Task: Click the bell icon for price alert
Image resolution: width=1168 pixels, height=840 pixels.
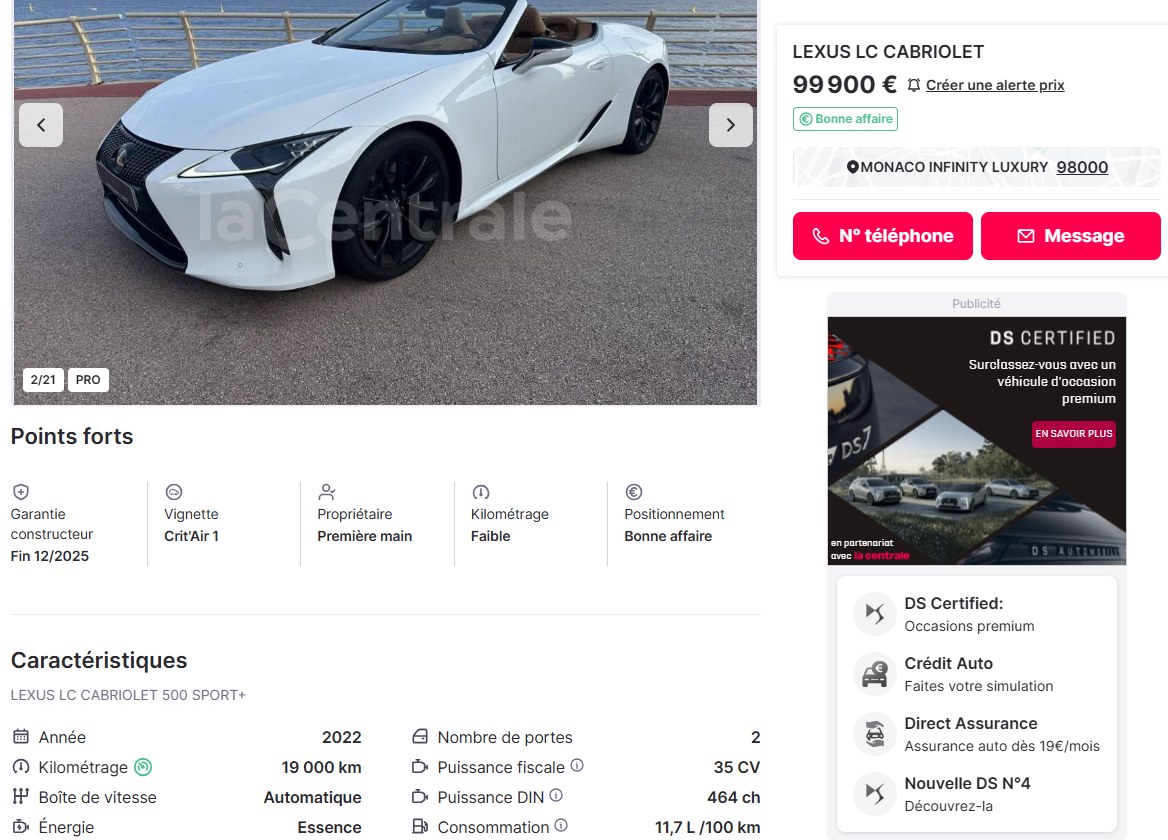Action: (x=914, y=85)
